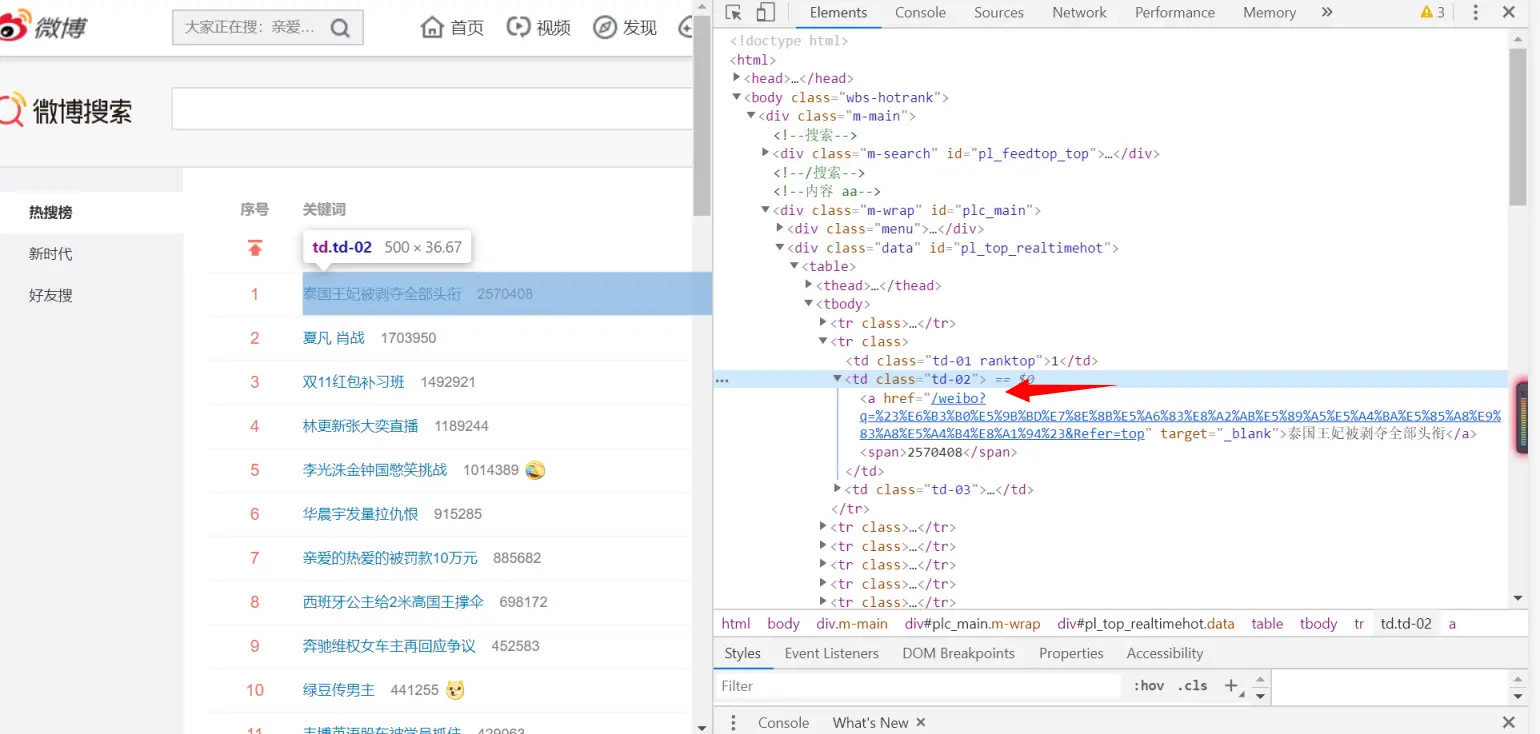Click the tbody breadcrumb
Image resolution: width=1540 pixels, height=734 pixels.
point(1318,623)
